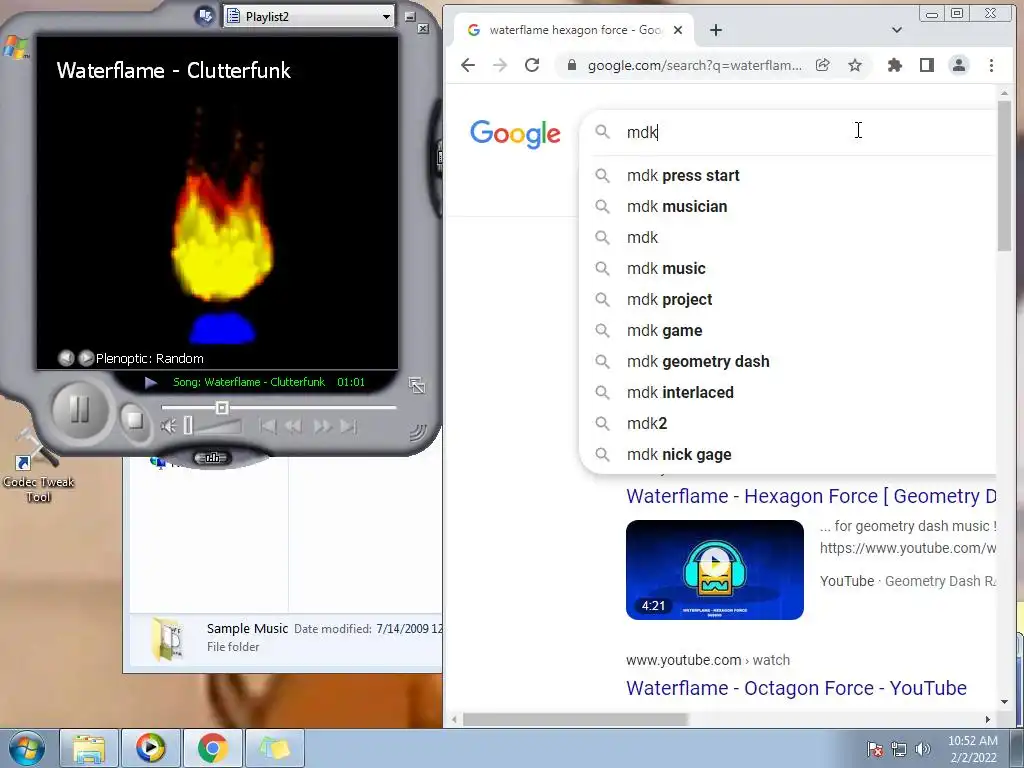Image resolution: width=1024 pixels, height=768 pixels.
Task: Choose the plain mdk suggestion
Action: tap(788, 238)
